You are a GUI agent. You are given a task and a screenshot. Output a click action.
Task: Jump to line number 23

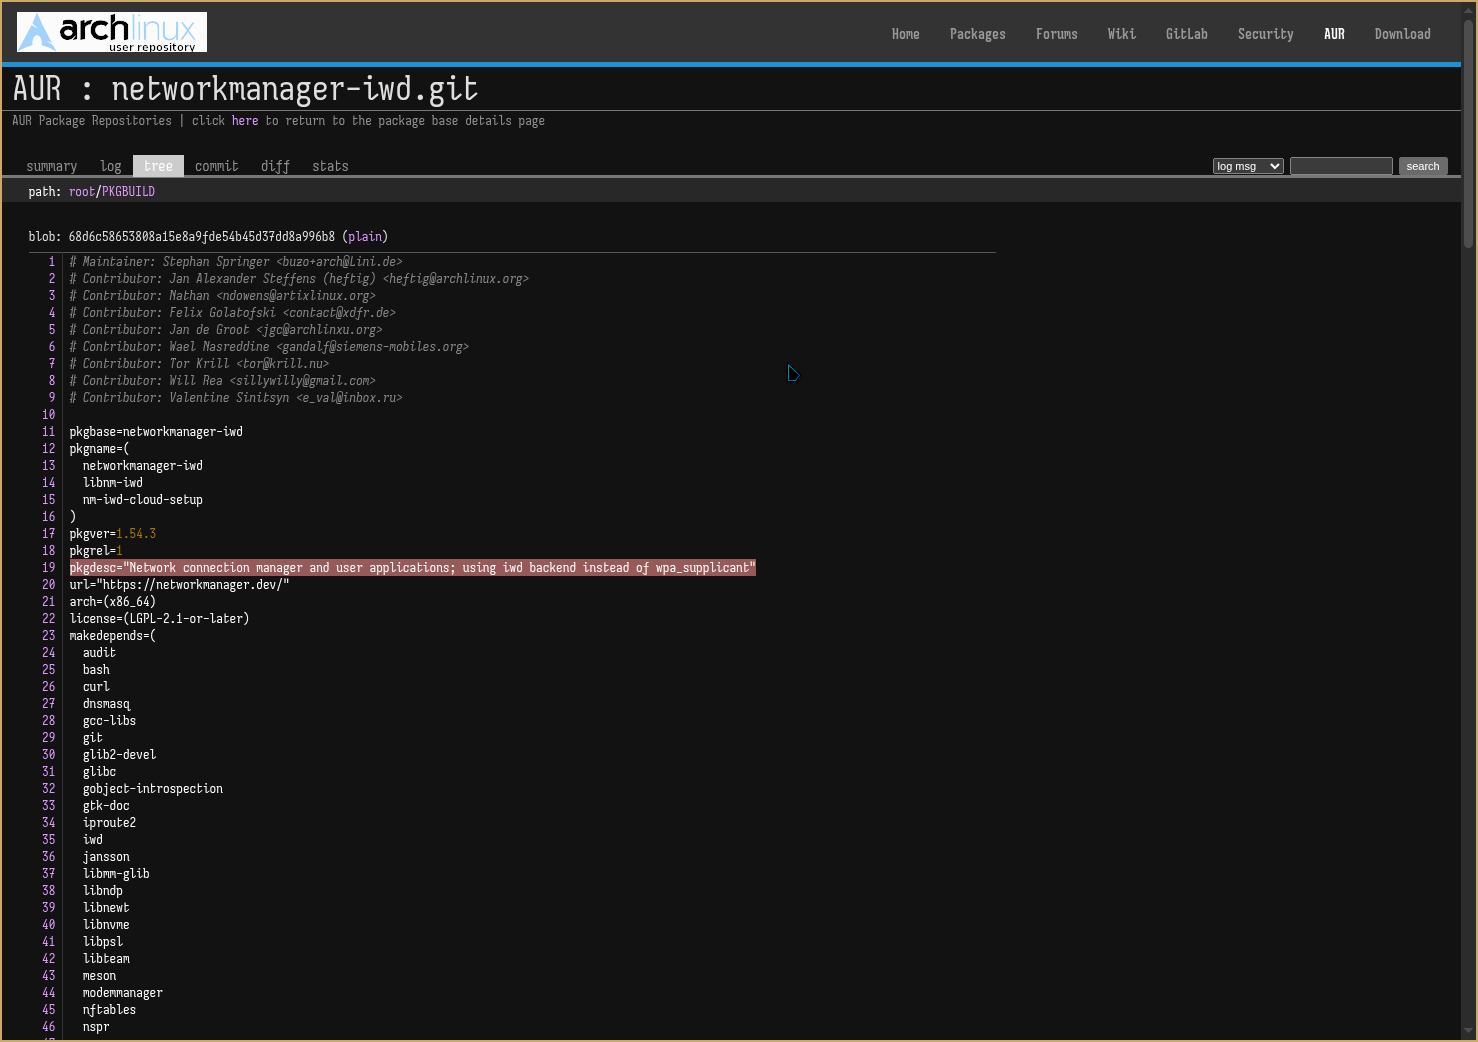(x=48, y=636)
